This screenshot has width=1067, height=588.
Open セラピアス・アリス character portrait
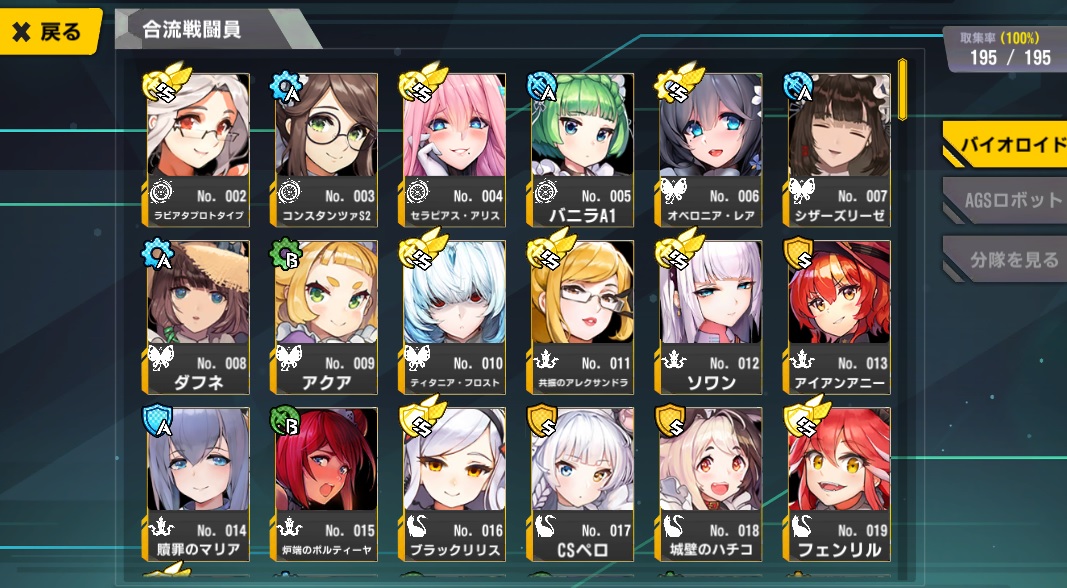click(455, 150)
